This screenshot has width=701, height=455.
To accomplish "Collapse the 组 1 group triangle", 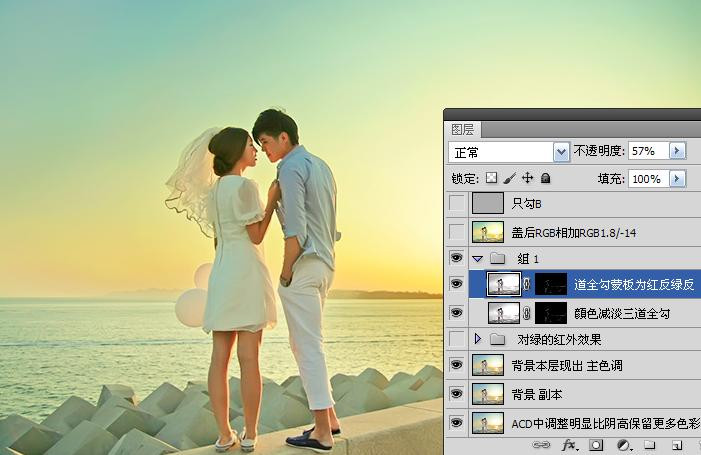I will point(477,259).
